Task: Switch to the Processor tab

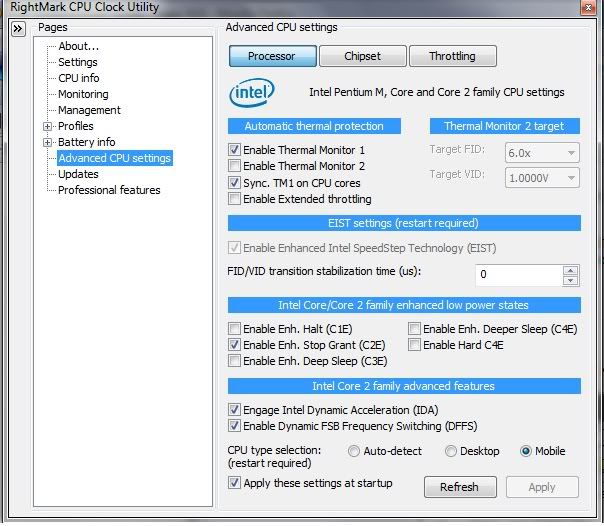Action: 272,56
